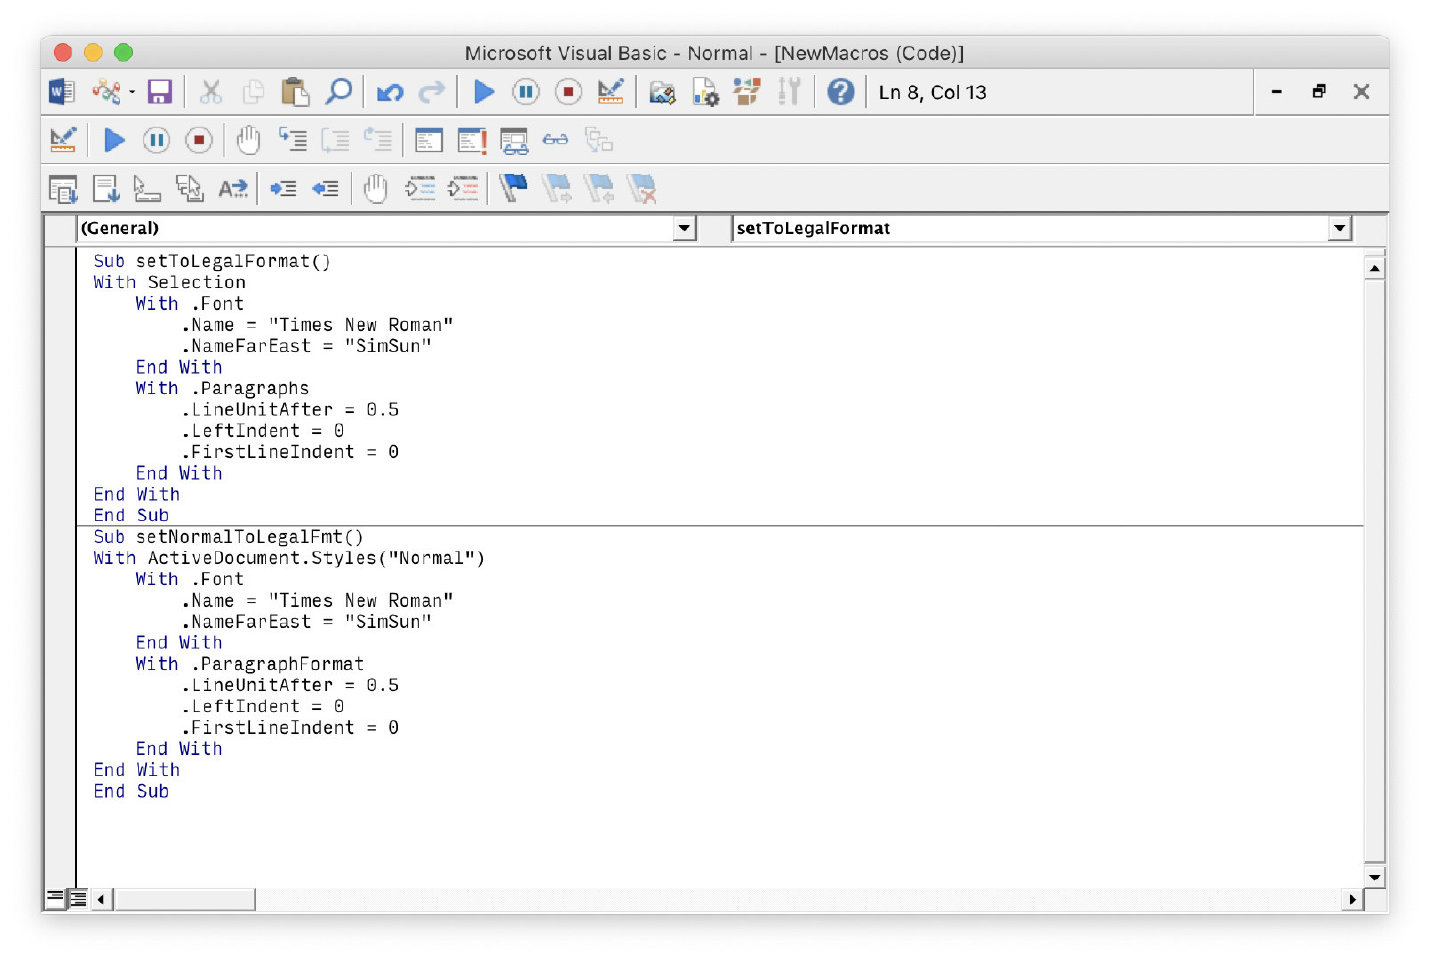Switch to Procedure View at bottom-left
1429x960 pixels.
click(x=55, y=897)
